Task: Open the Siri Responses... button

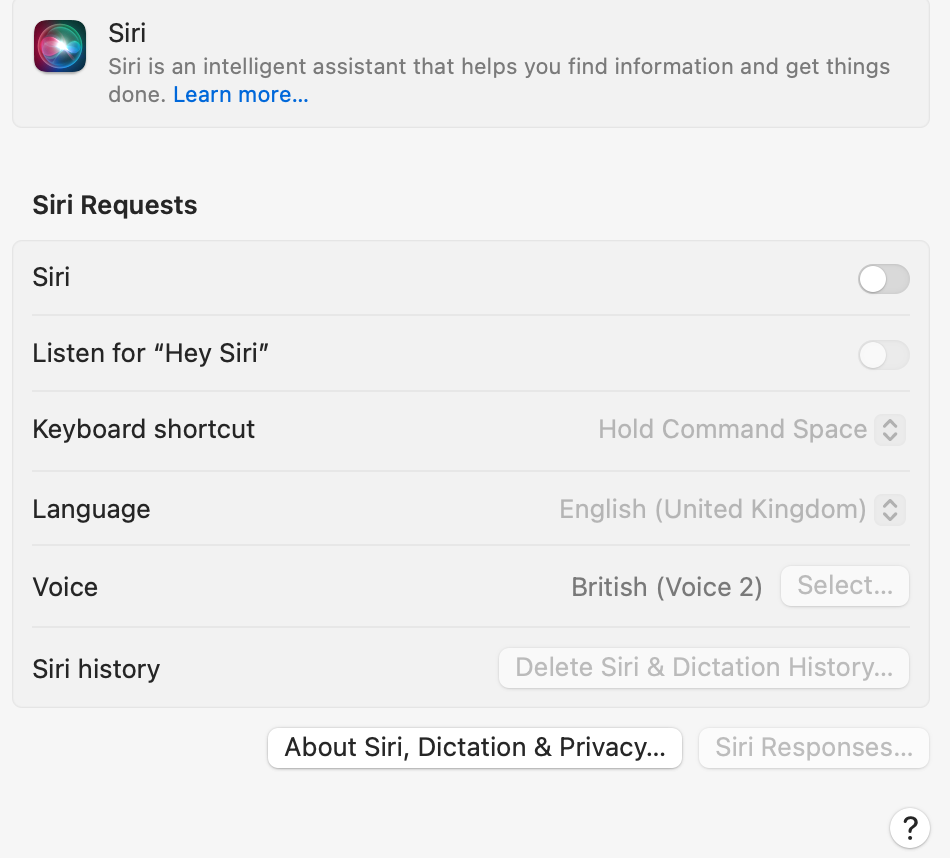Action: (x=814, y=748)
